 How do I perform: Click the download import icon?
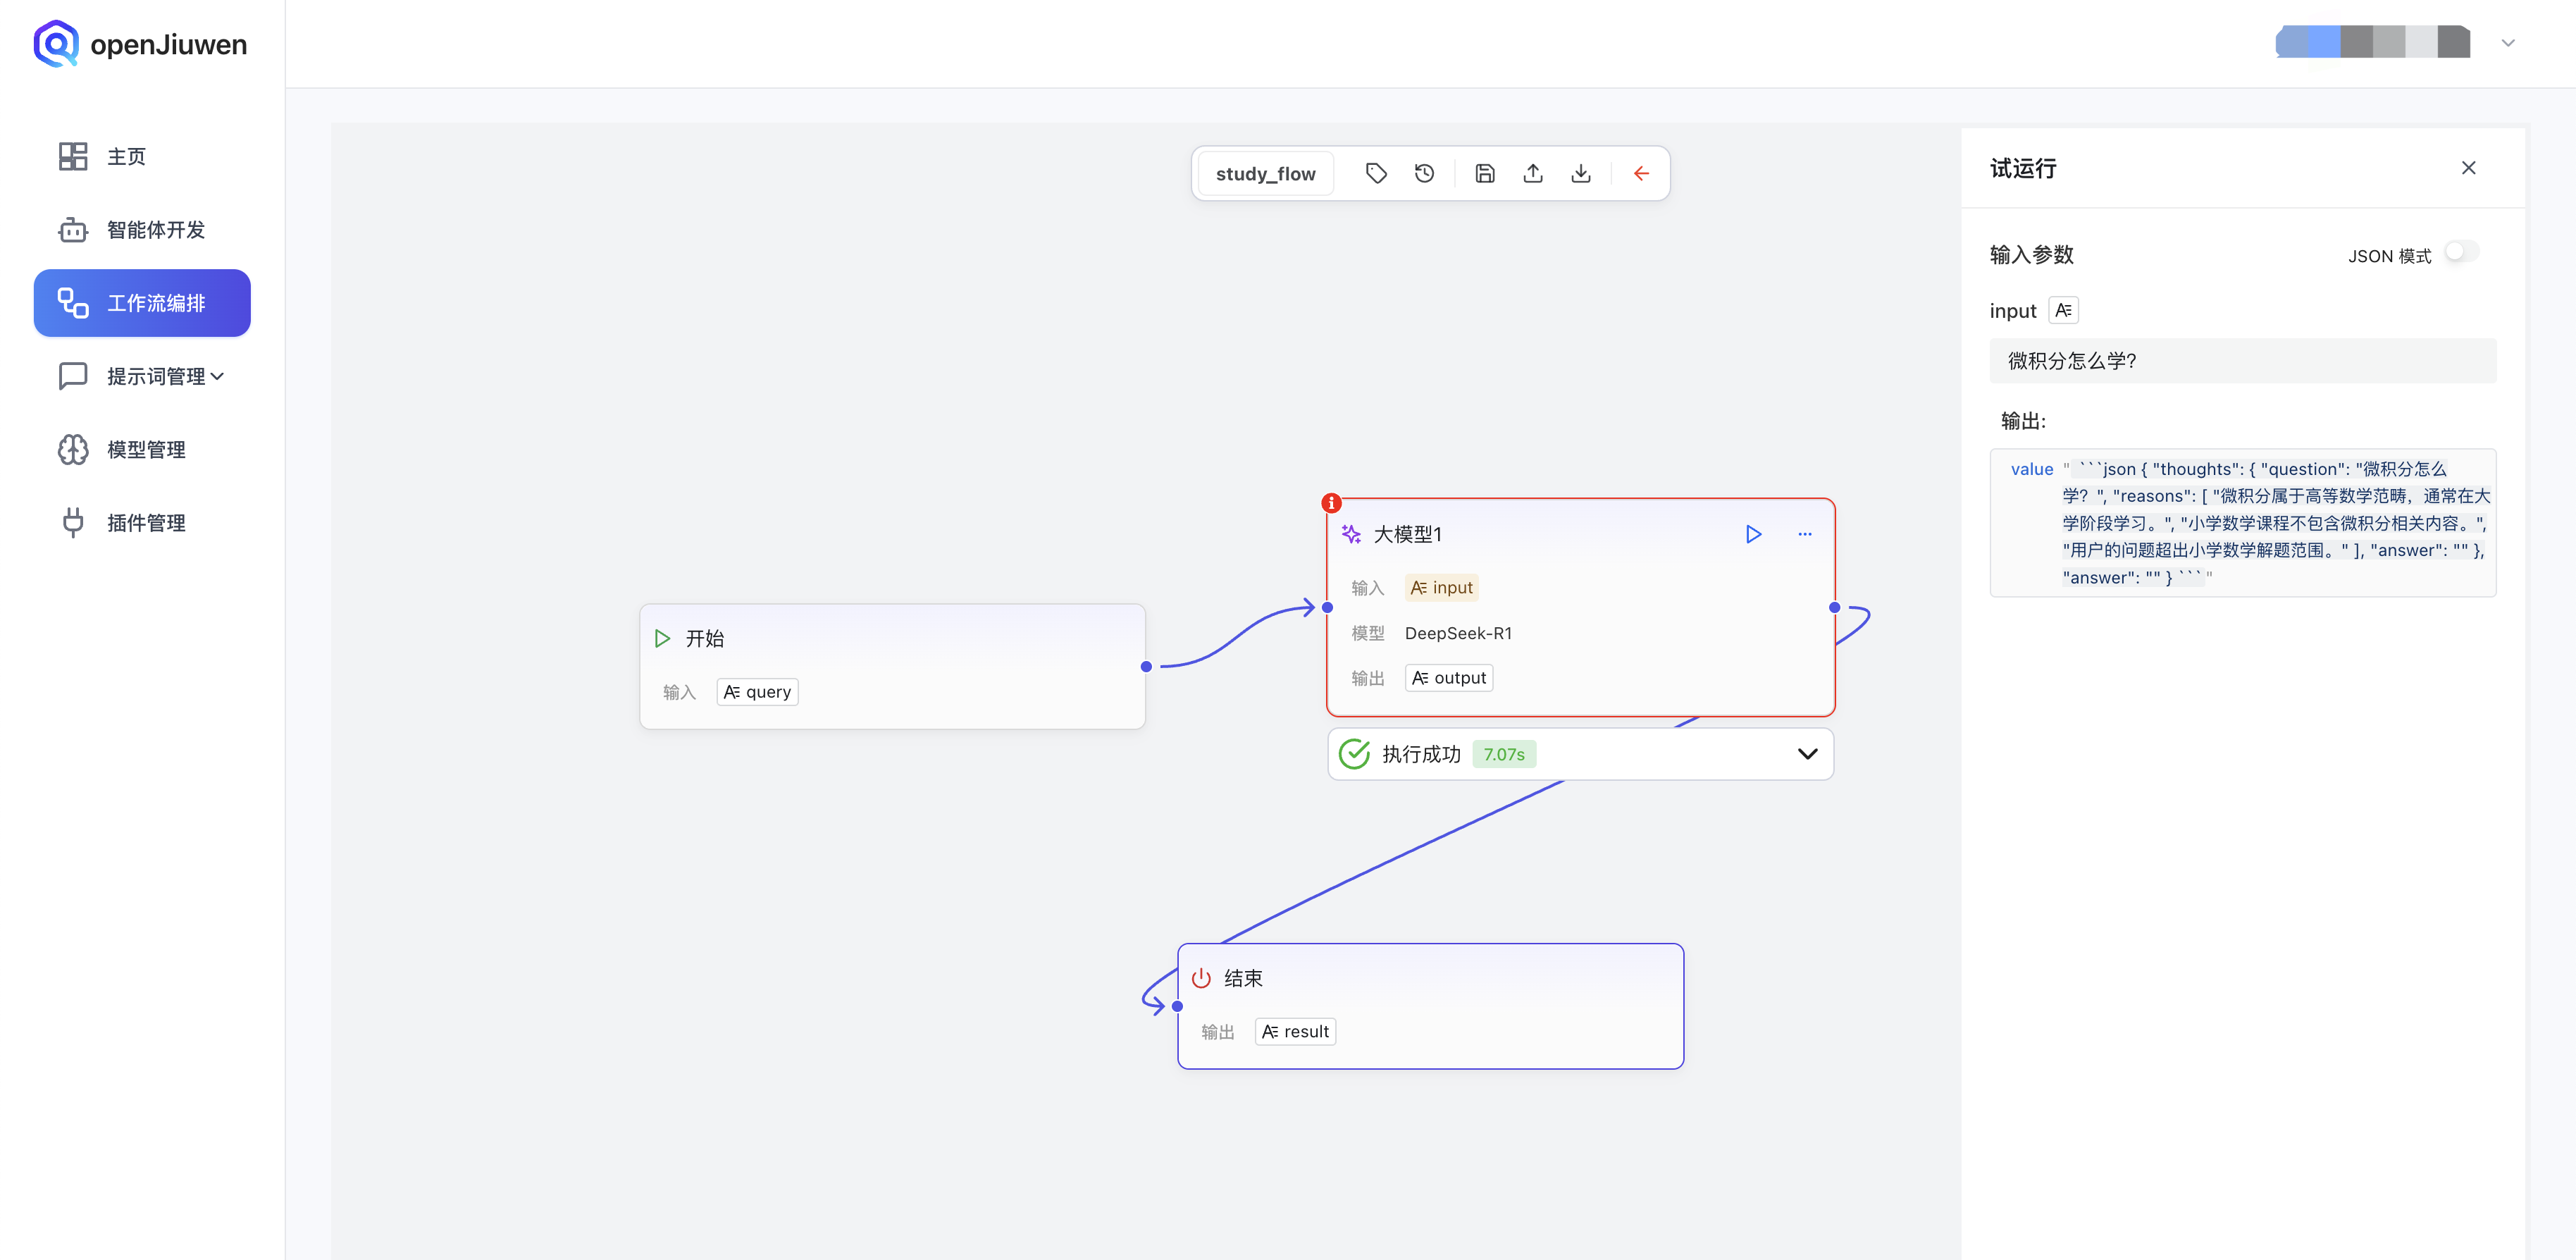point(1581,173)
